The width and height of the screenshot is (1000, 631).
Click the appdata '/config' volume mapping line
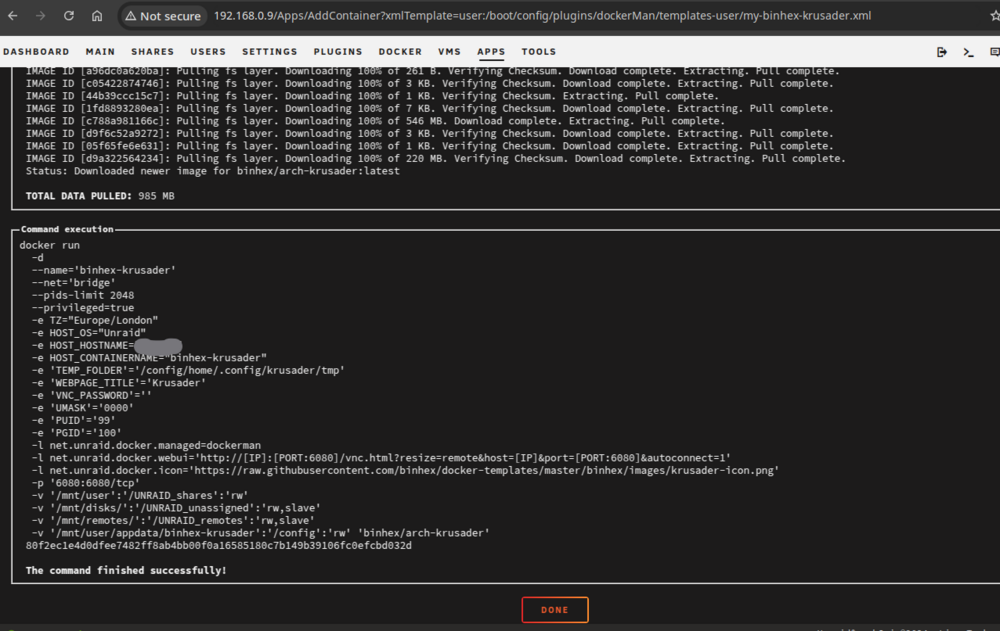260,533
